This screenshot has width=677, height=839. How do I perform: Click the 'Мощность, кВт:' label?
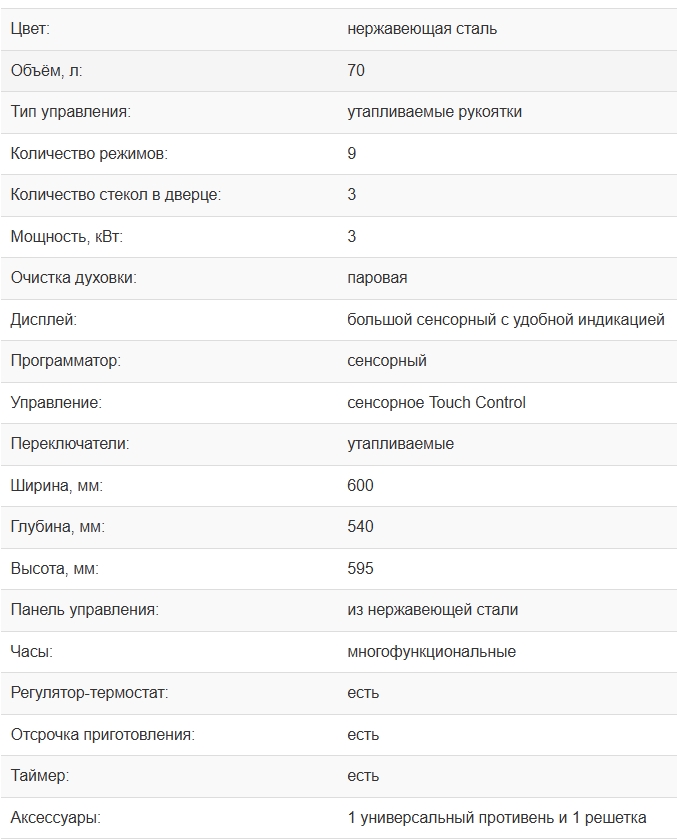(x=67, y=237)
